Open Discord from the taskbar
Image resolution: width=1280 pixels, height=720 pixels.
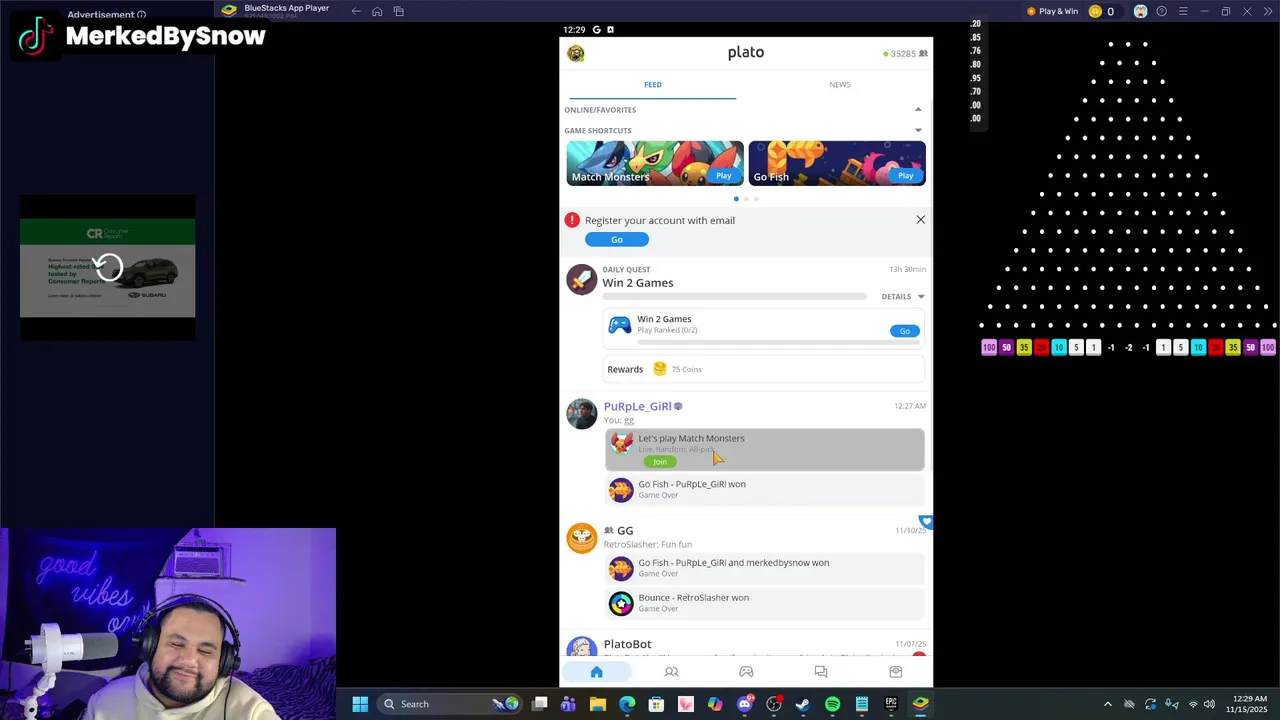[745, 704]
